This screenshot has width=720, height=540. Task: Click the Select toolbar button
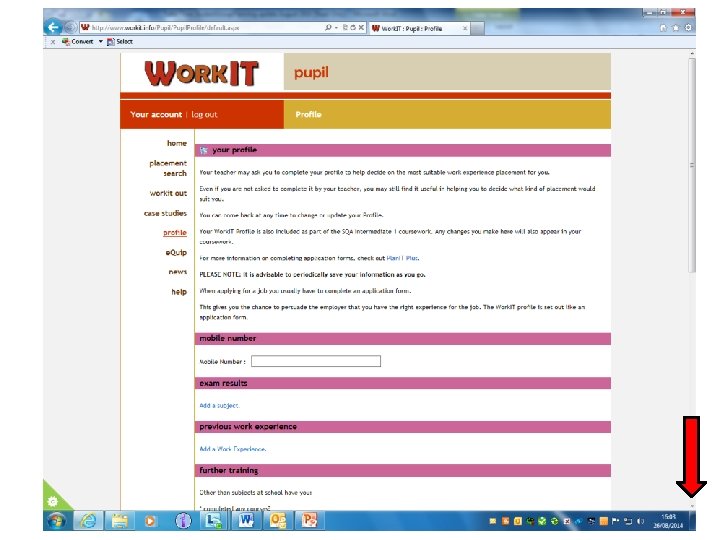[x=120, y=42]
